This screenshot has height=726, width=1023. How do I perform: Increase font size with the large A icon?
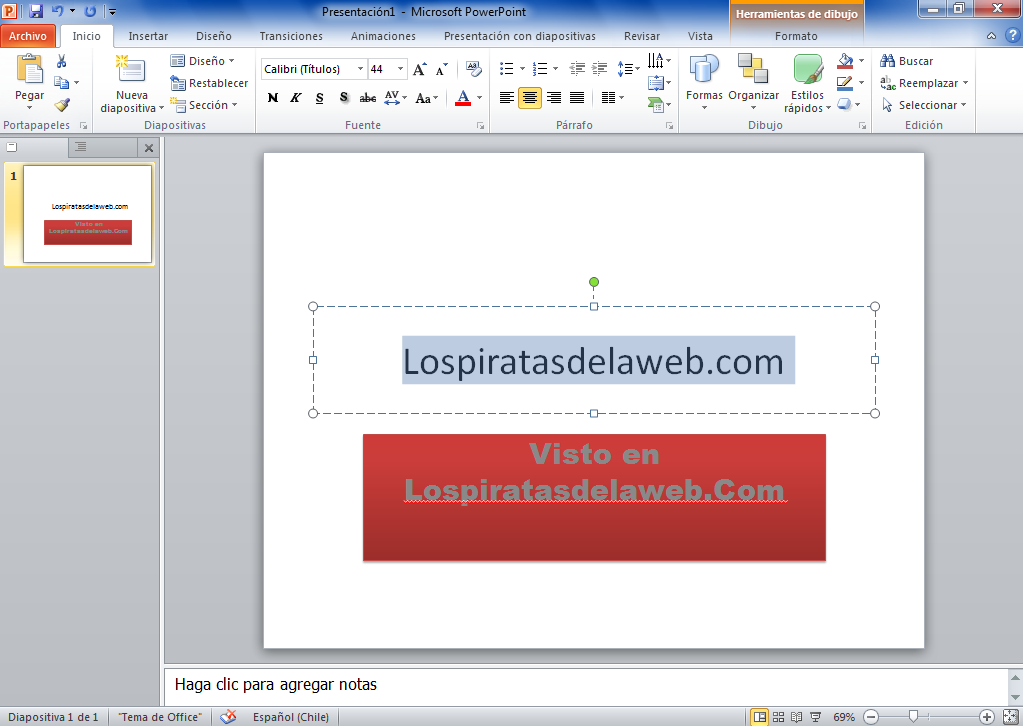pos(420,69)
